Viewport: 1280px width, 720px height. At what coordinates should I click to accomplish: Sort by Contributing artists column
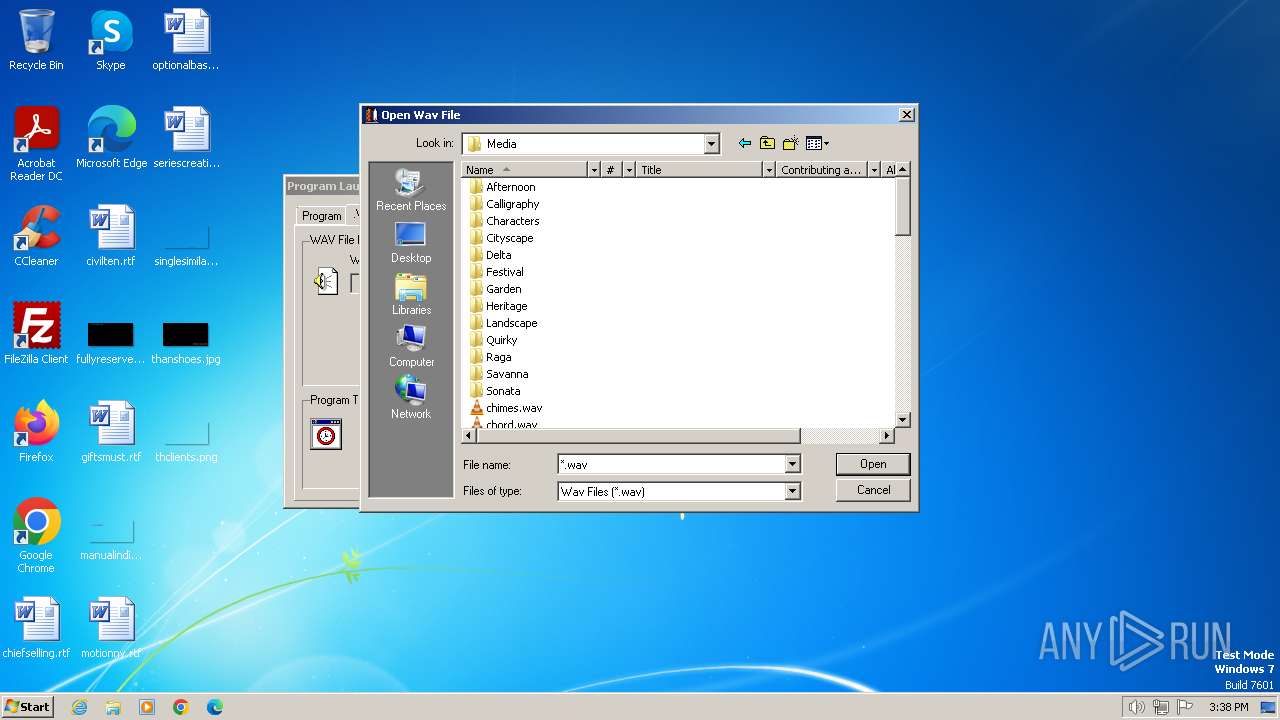(x=822, y=170)
